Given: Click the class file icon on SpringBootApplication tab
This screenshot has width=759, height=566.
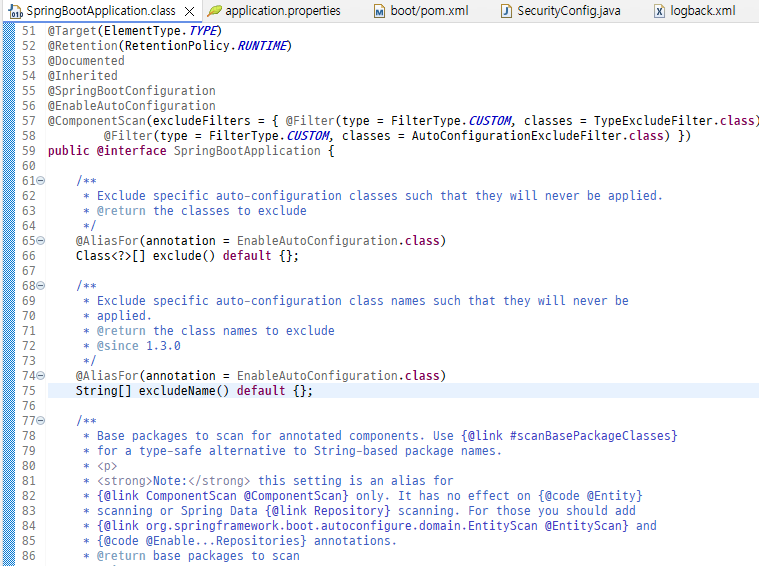Looking at the screenshot, I should click(x=15, y=11).
